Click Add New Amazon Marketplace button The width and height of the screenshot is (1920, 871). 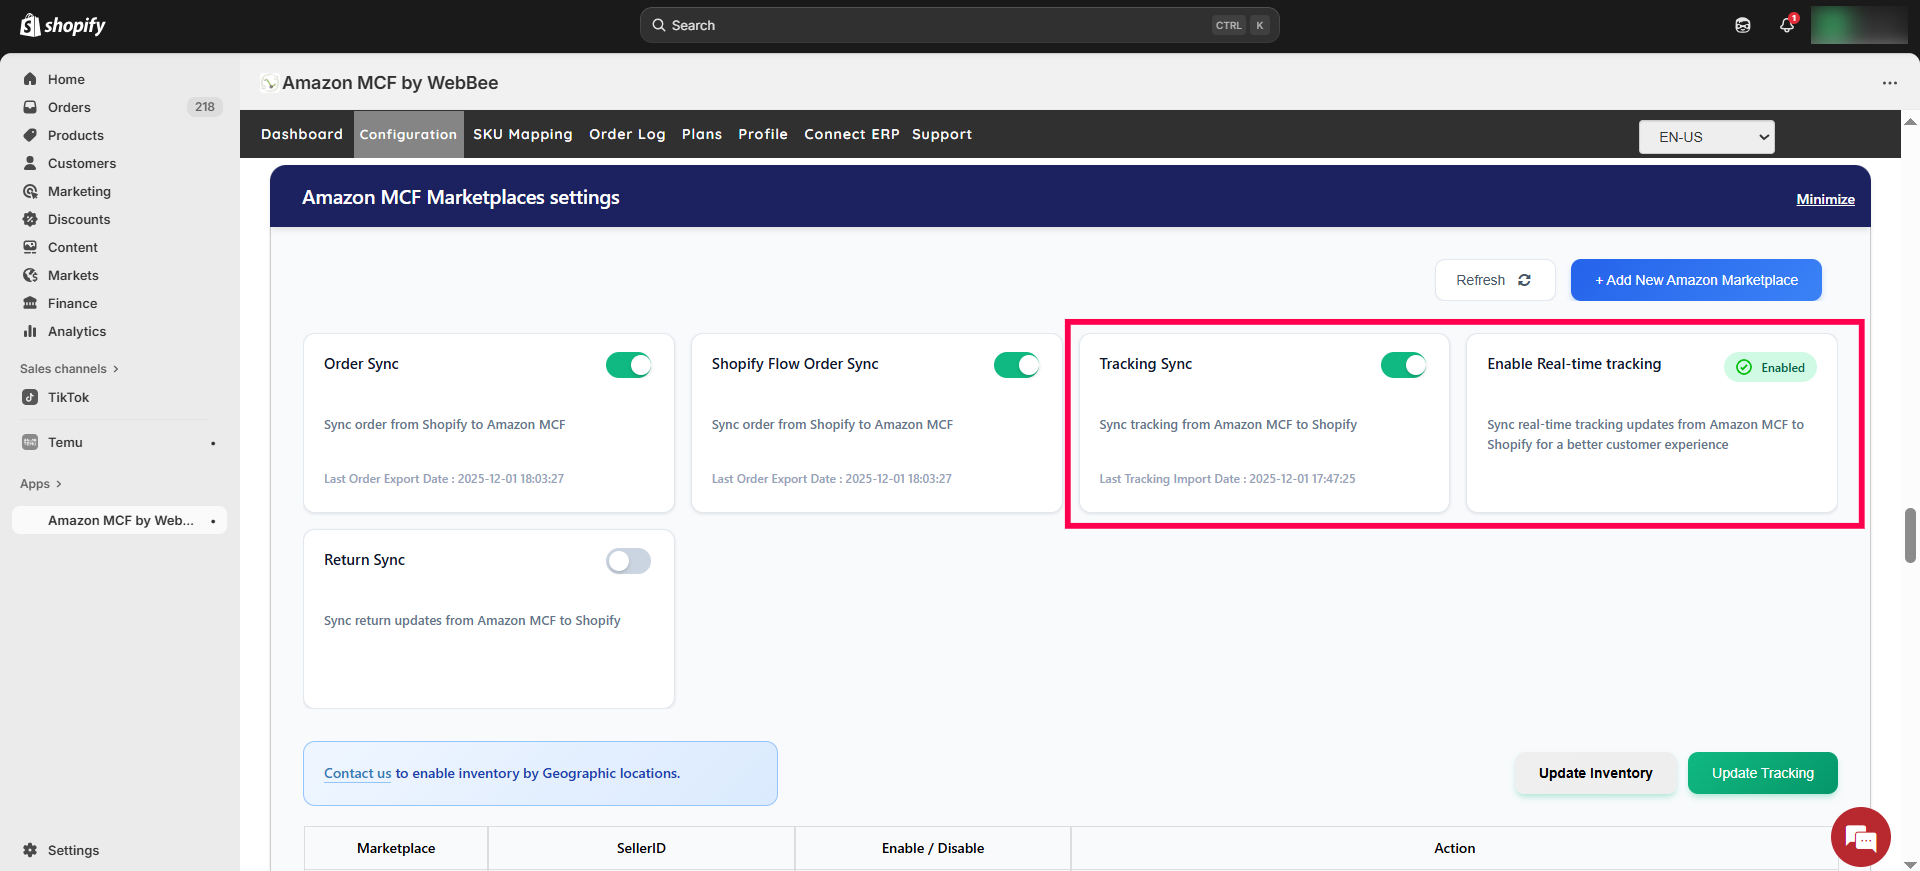(1695, 280)
